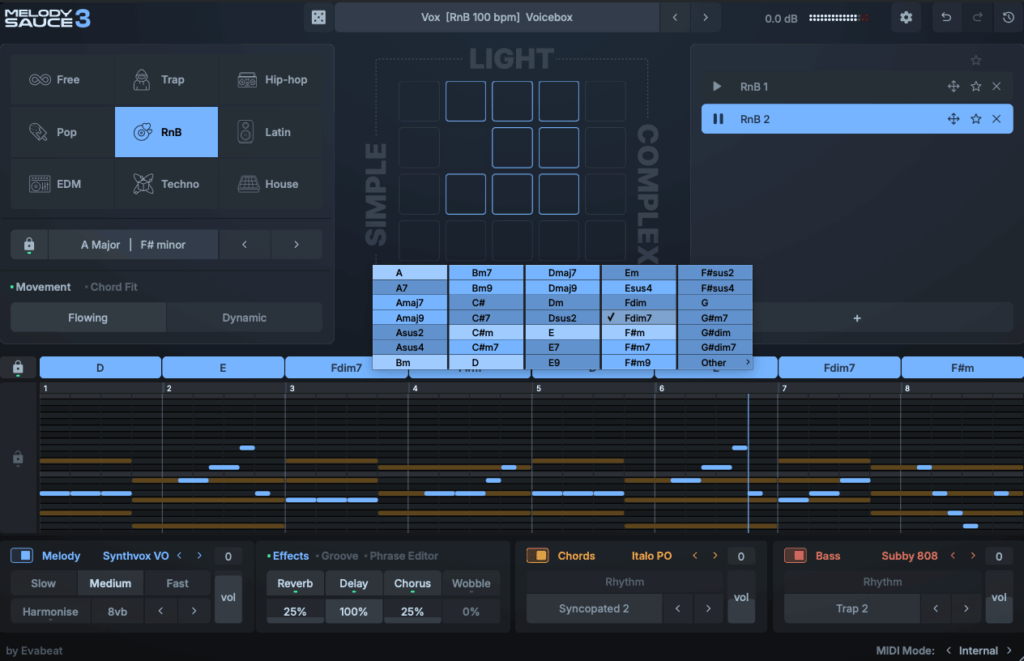Toggle the Melody track on/off square
The height and width of the screenshot is (661, 1024).
click(x=22, y=555)
